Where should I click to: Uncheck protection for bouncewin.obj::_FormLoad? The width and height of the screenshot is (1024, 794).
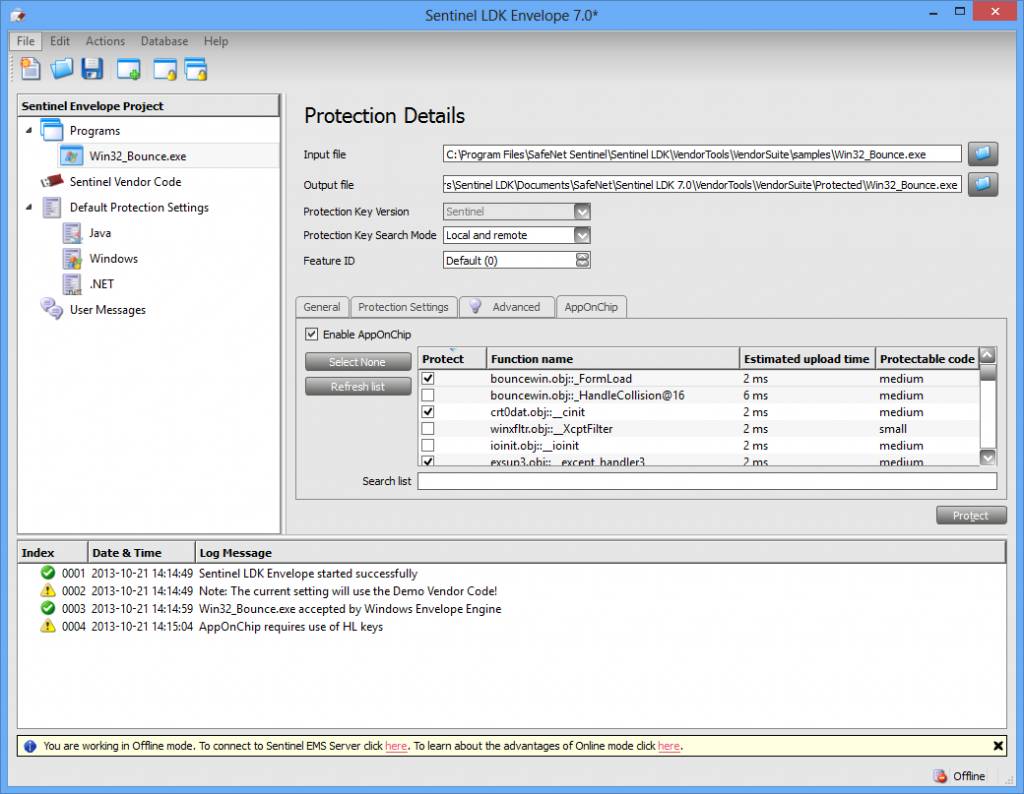(428, 378)
